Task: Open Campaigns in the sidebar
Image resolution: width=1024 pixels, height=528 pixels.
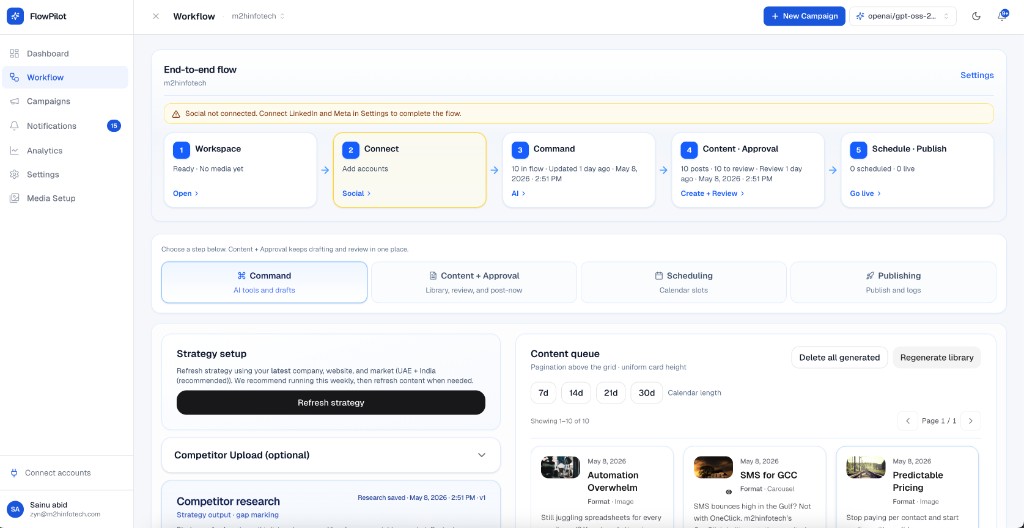Action: point(65,101)
